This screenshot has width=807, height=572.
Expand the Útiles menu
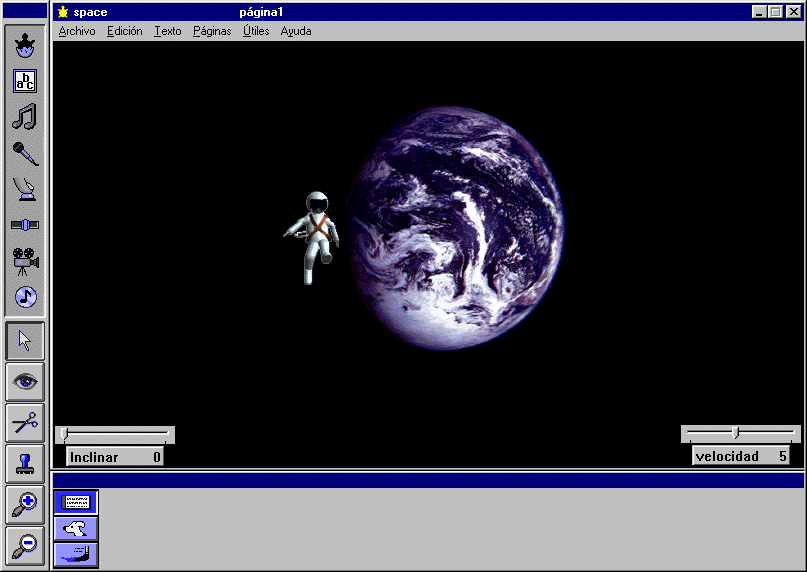point(256,31)
